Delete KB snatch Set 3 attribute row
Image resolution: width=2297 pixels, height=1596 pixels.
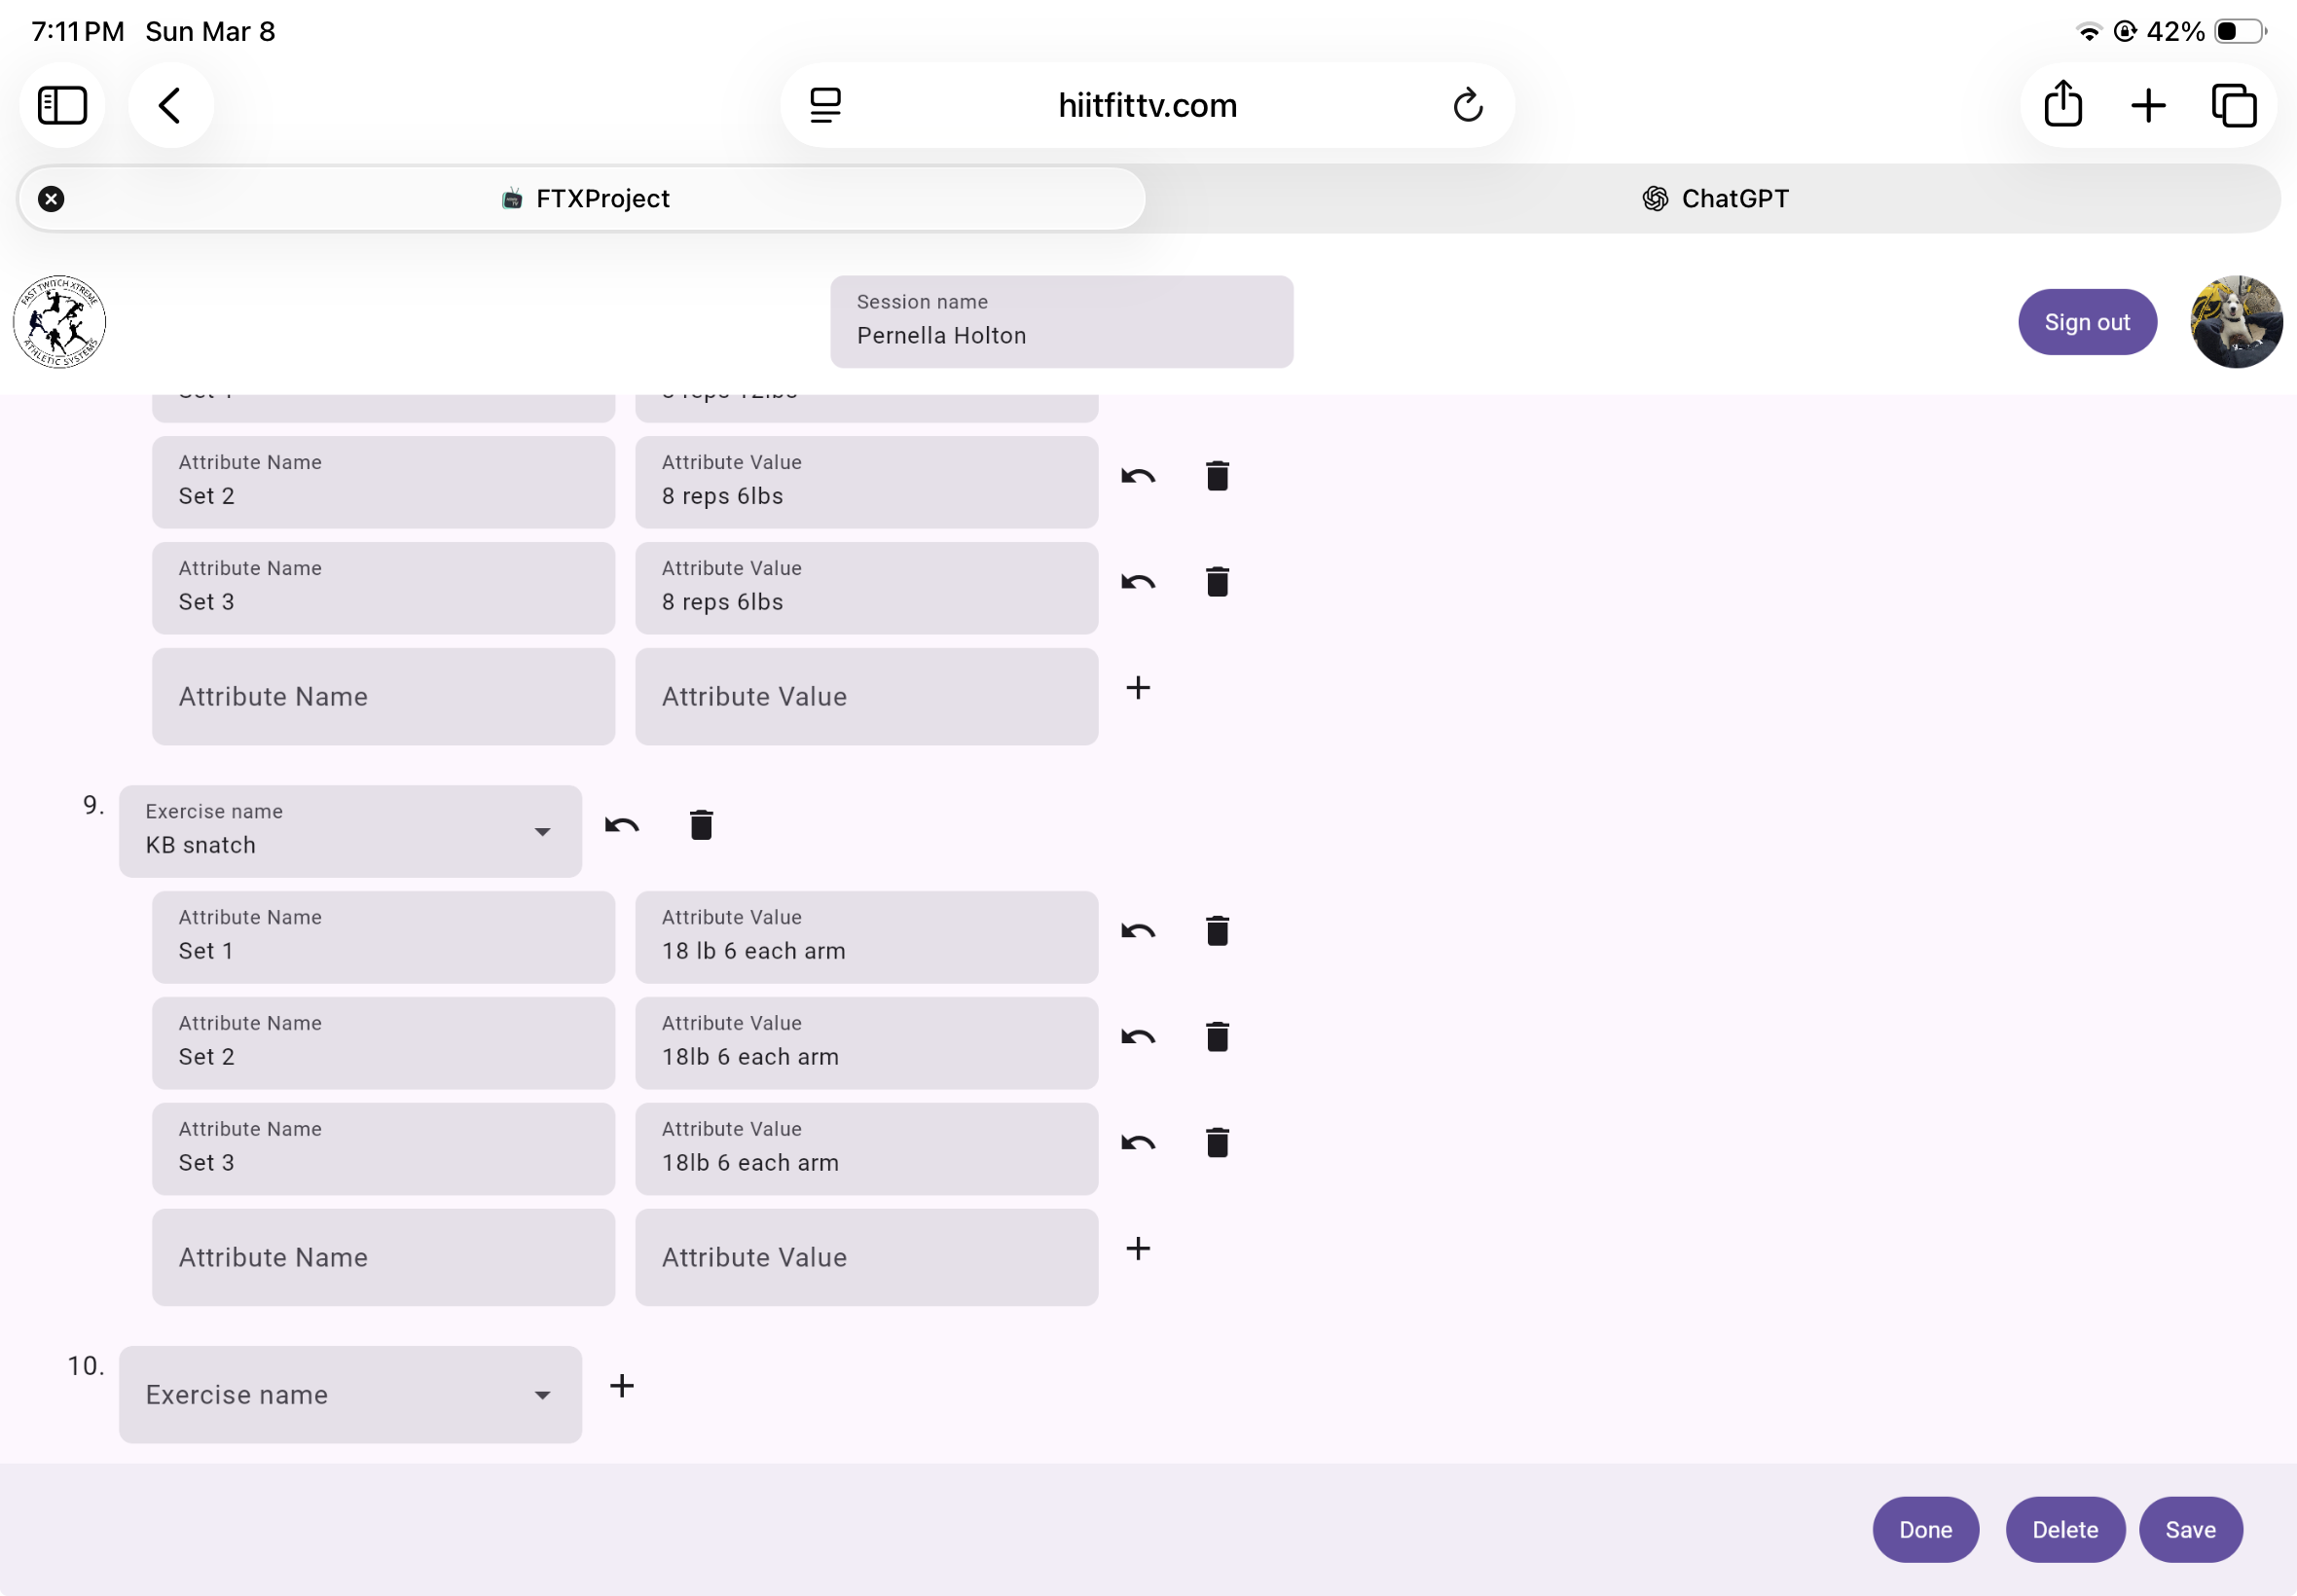(1217, 1143)
